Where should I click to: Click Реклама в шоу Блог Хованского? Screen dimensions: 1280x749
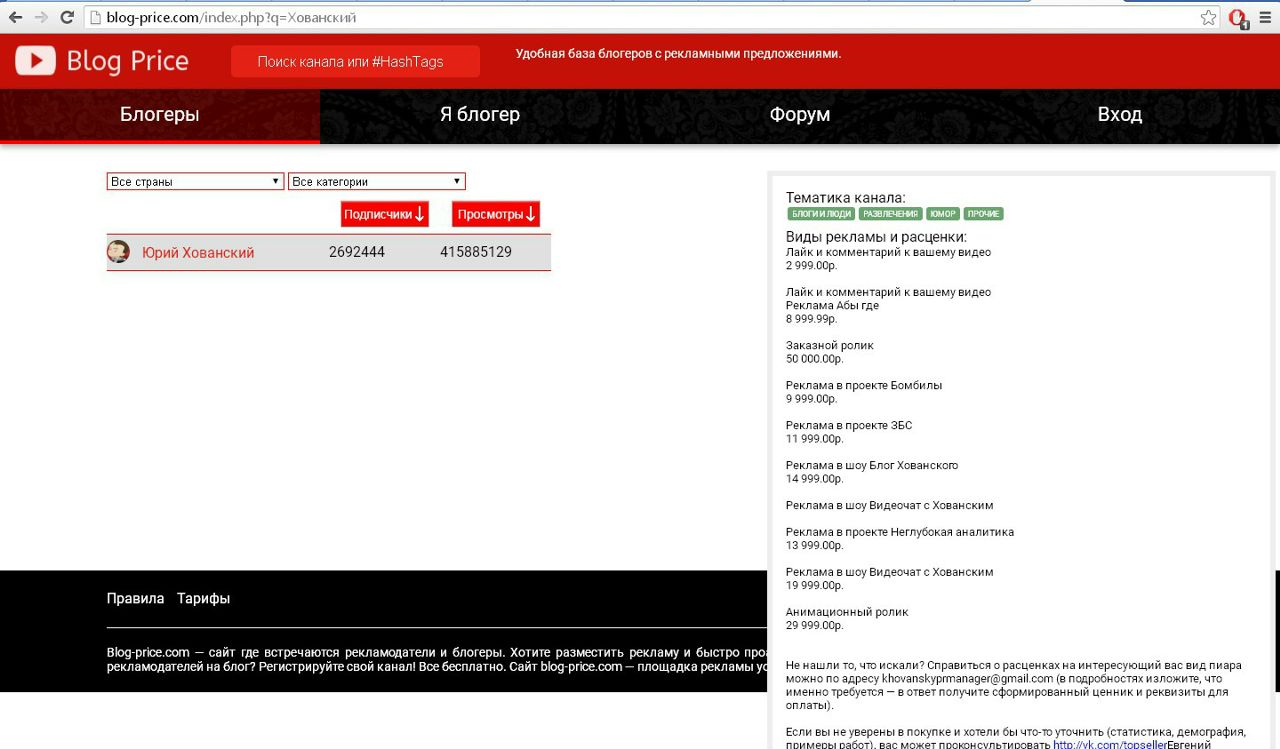point(872,465)
